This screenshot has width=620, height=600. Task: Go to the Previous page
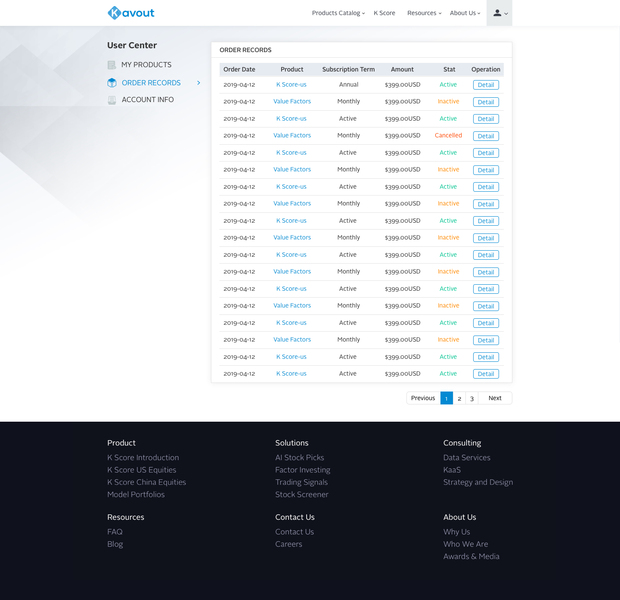[x=423, y=398]
